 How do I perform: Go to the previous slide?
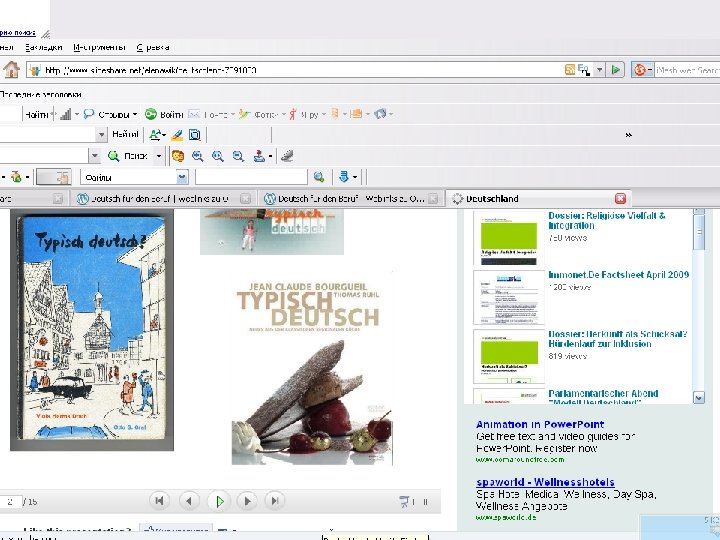pos(189,501)
